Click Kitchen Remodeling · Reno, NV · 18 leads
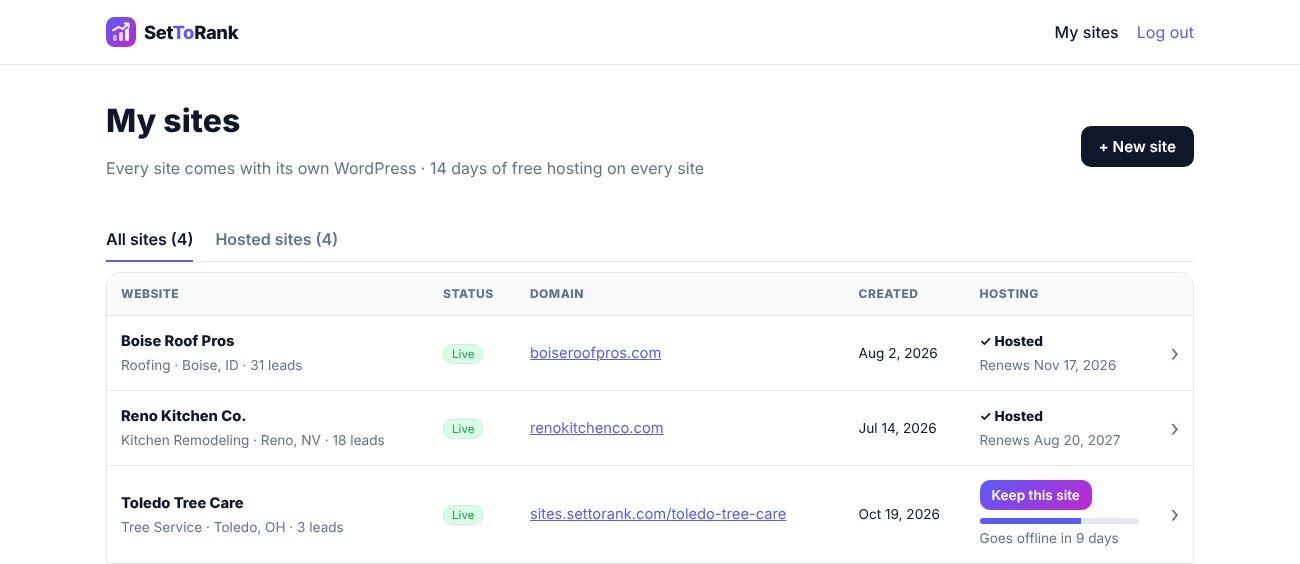 253,440
